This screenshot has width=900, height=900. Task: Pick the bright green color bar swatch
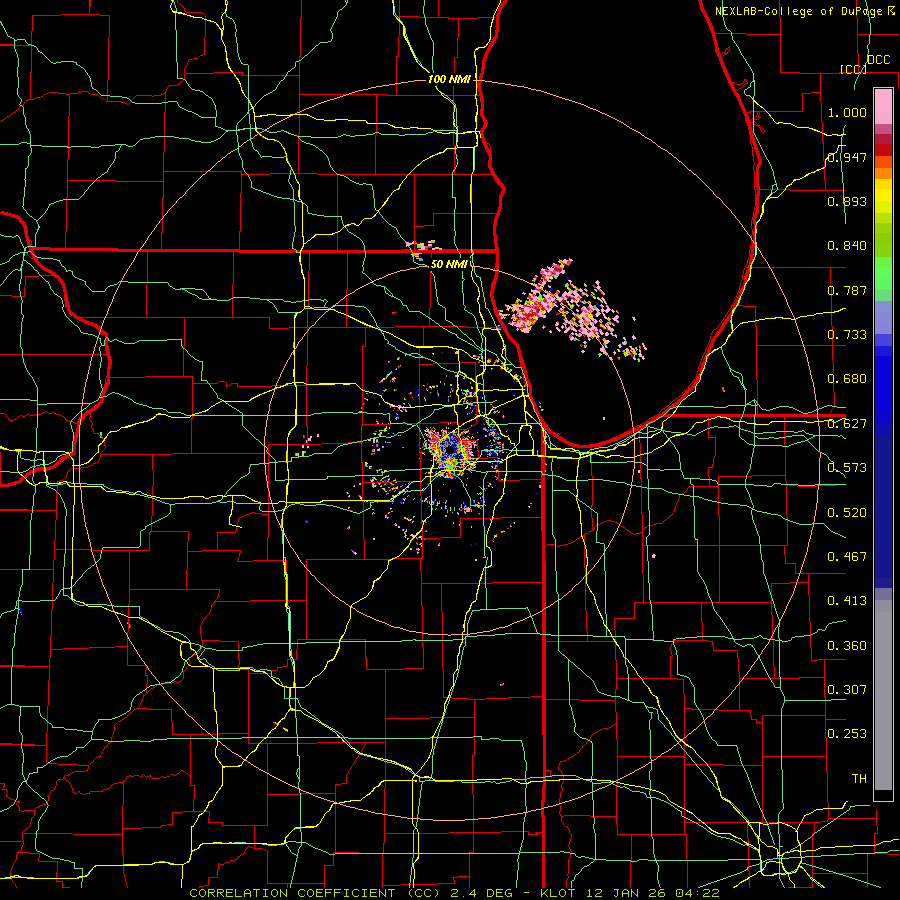(x=883, y=273)
